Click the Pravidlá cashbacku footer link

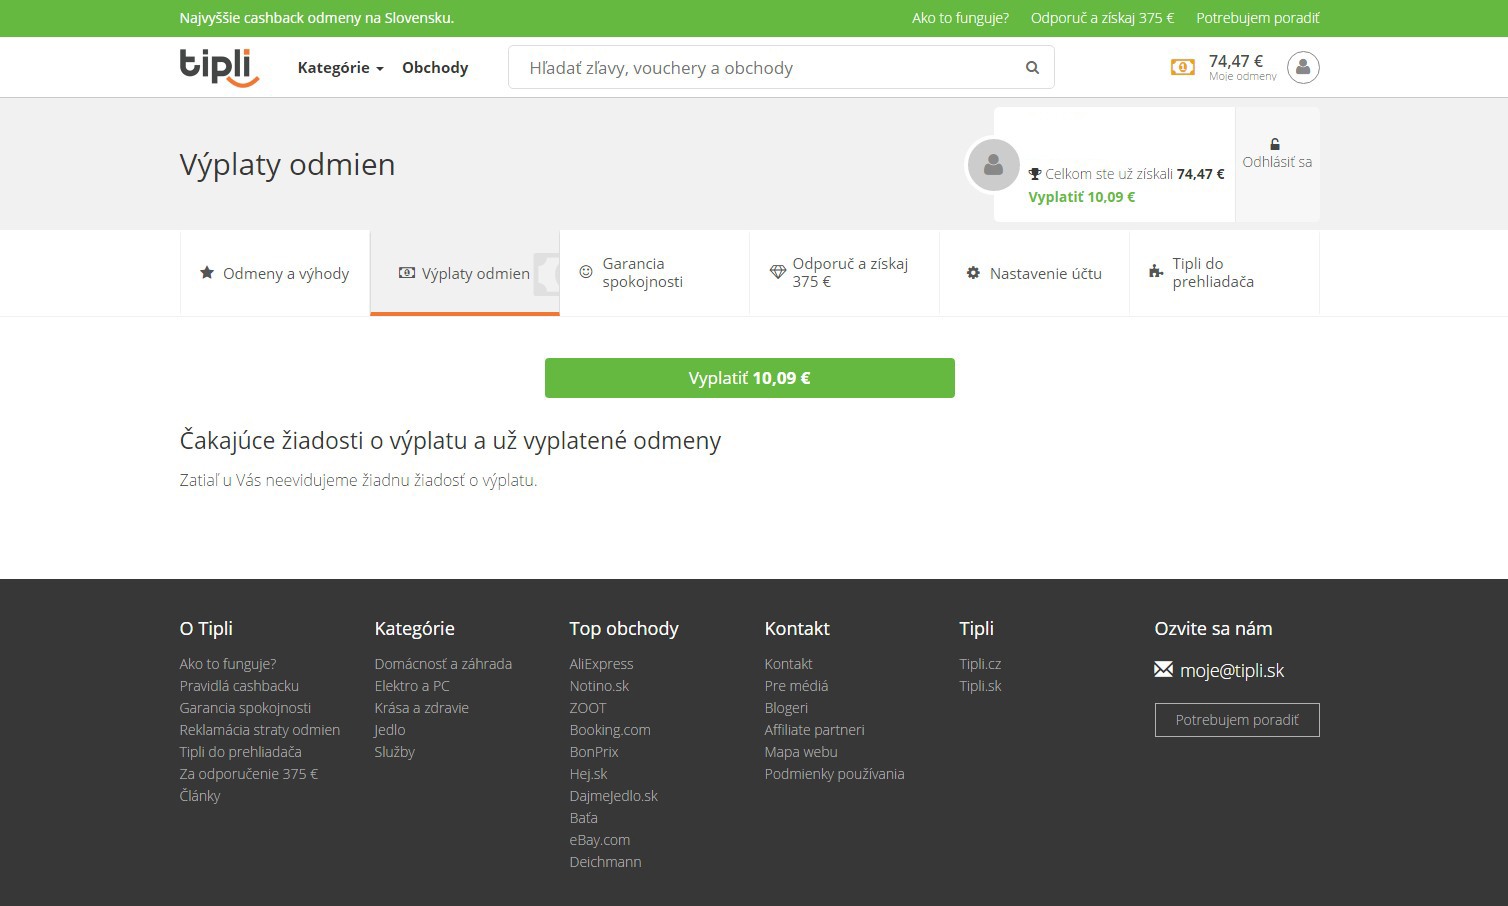point(239,686)
